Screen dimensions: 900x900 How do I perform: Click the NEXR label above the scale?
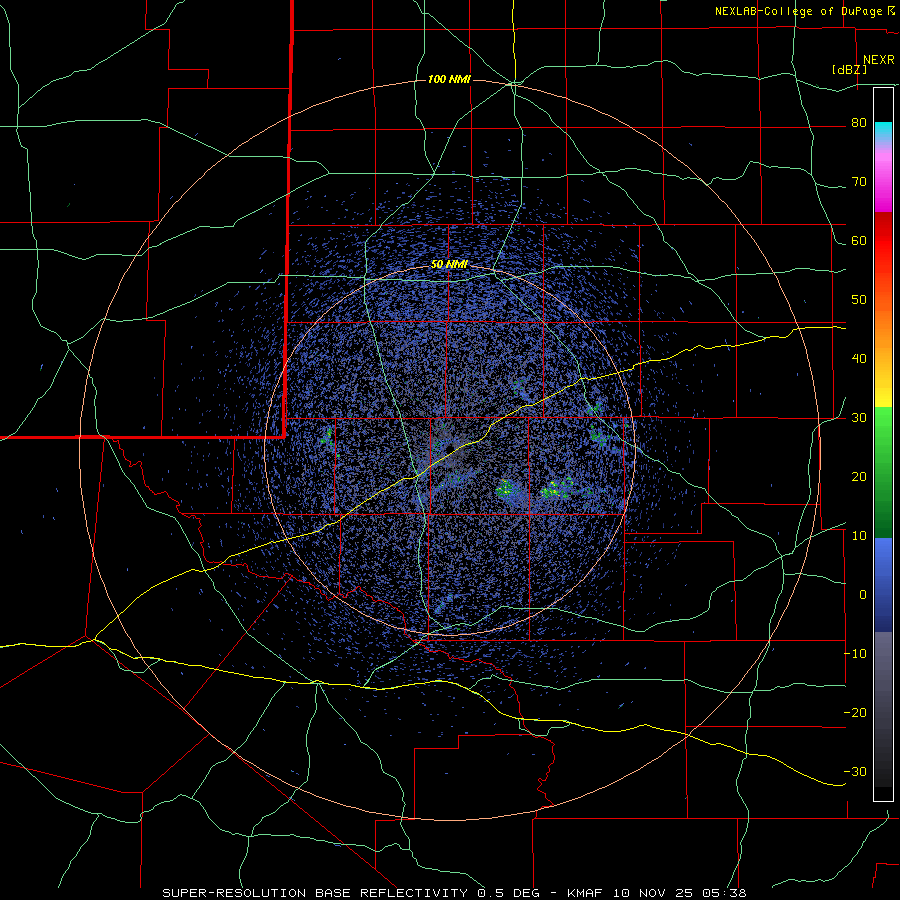click(x=878, y=60)
